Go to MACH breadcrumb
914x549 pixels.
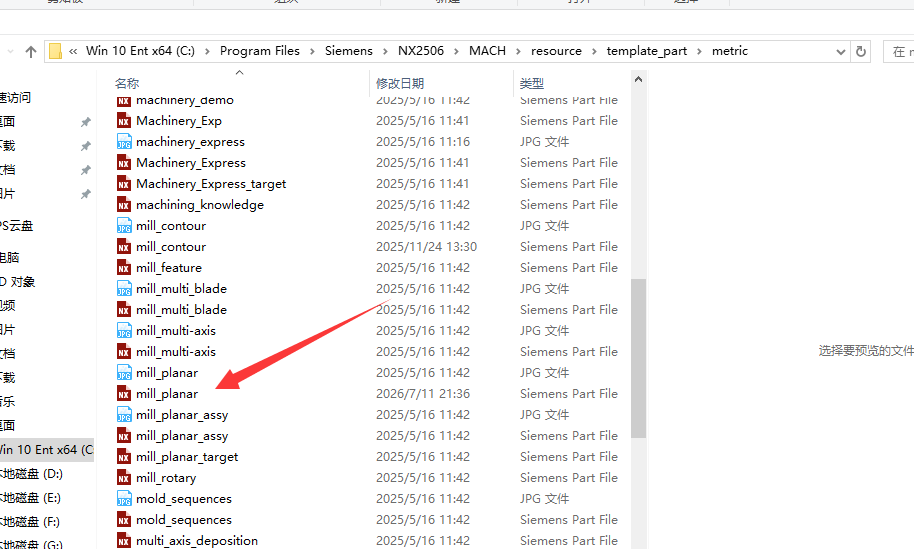487,51
